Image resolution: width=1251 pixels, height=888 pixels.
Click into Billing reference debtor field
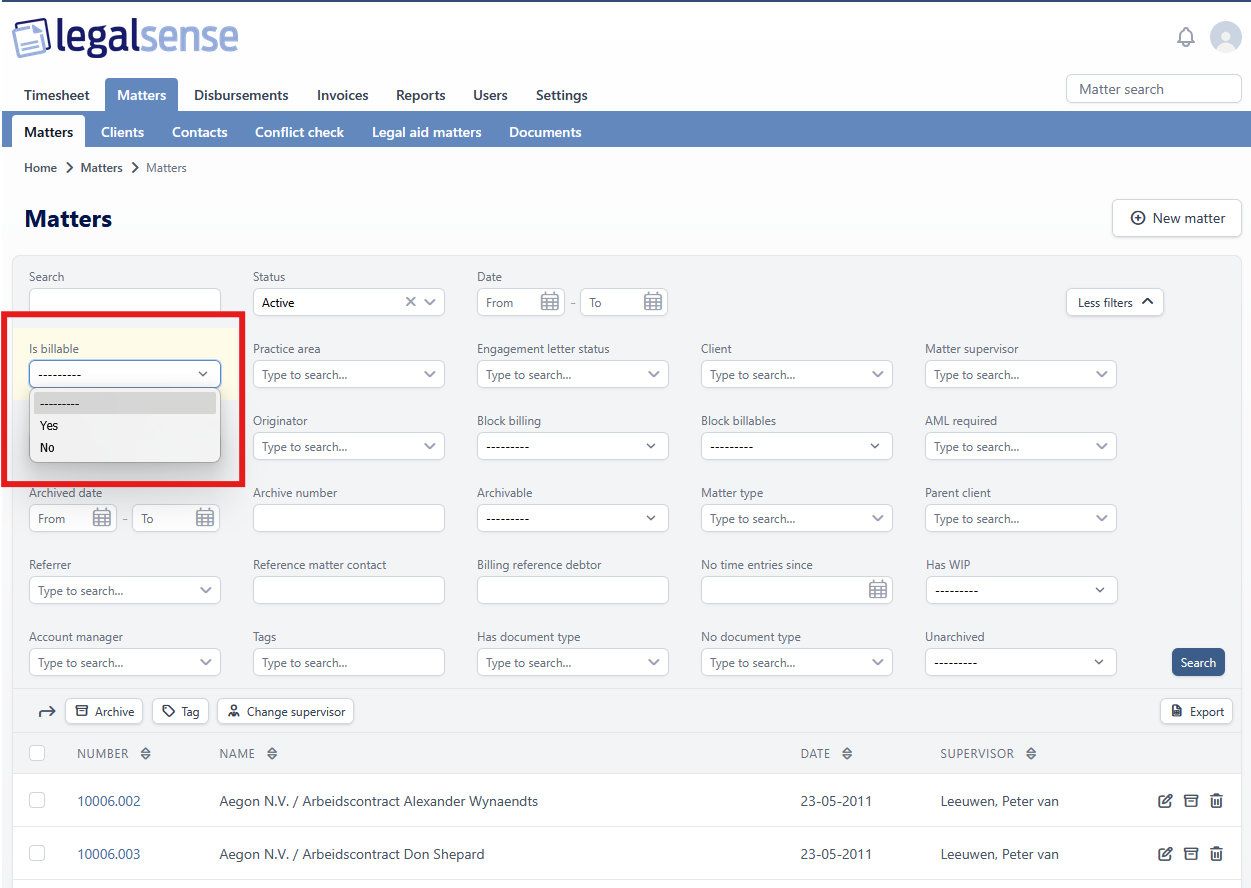click(573, 590)
